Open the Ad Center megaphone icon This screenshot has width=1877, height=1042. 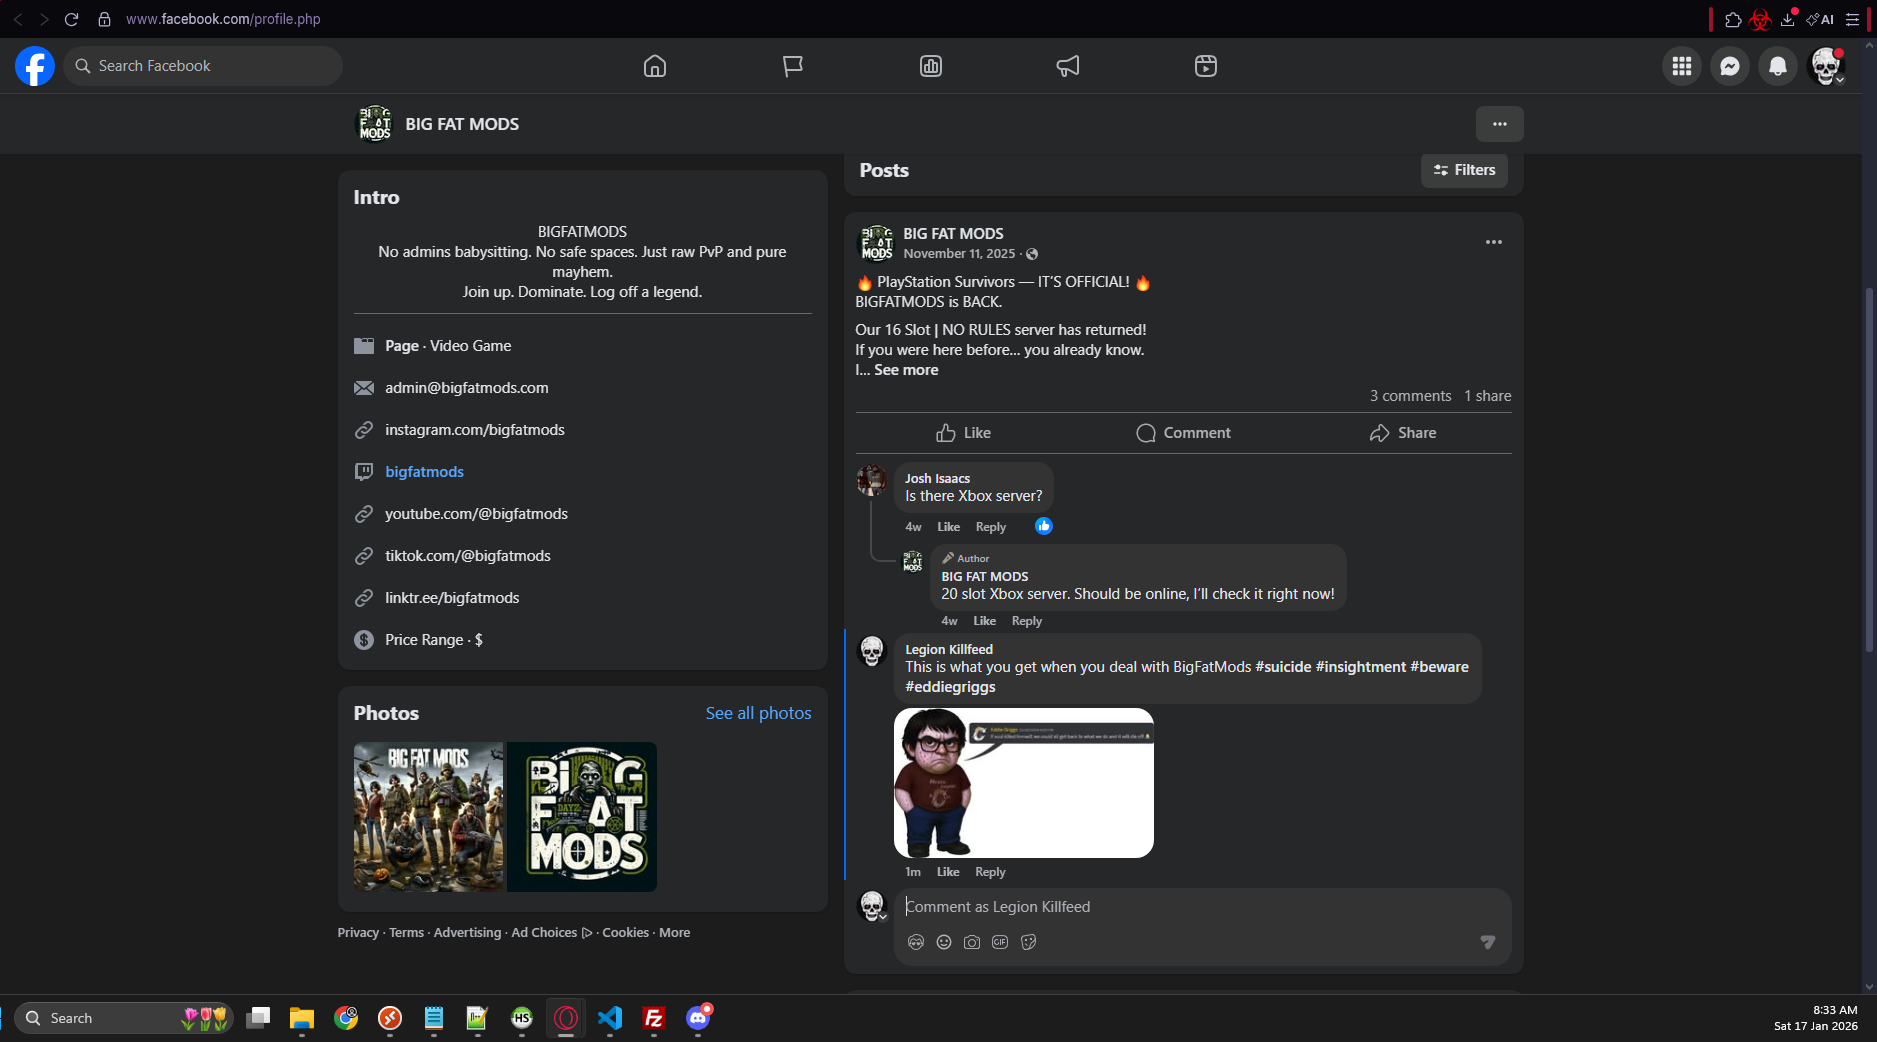coord(1068,66)
